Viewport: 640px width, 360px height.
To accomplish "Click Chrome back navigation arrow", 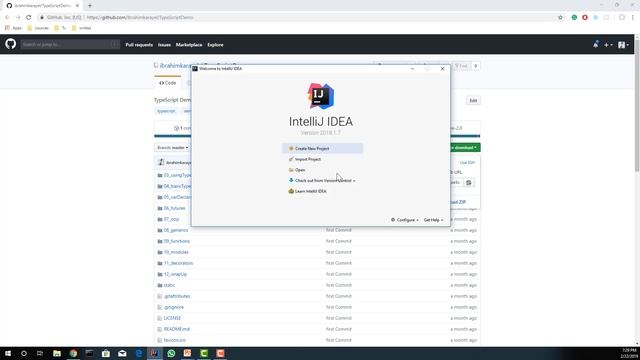I will pos(7,18).
